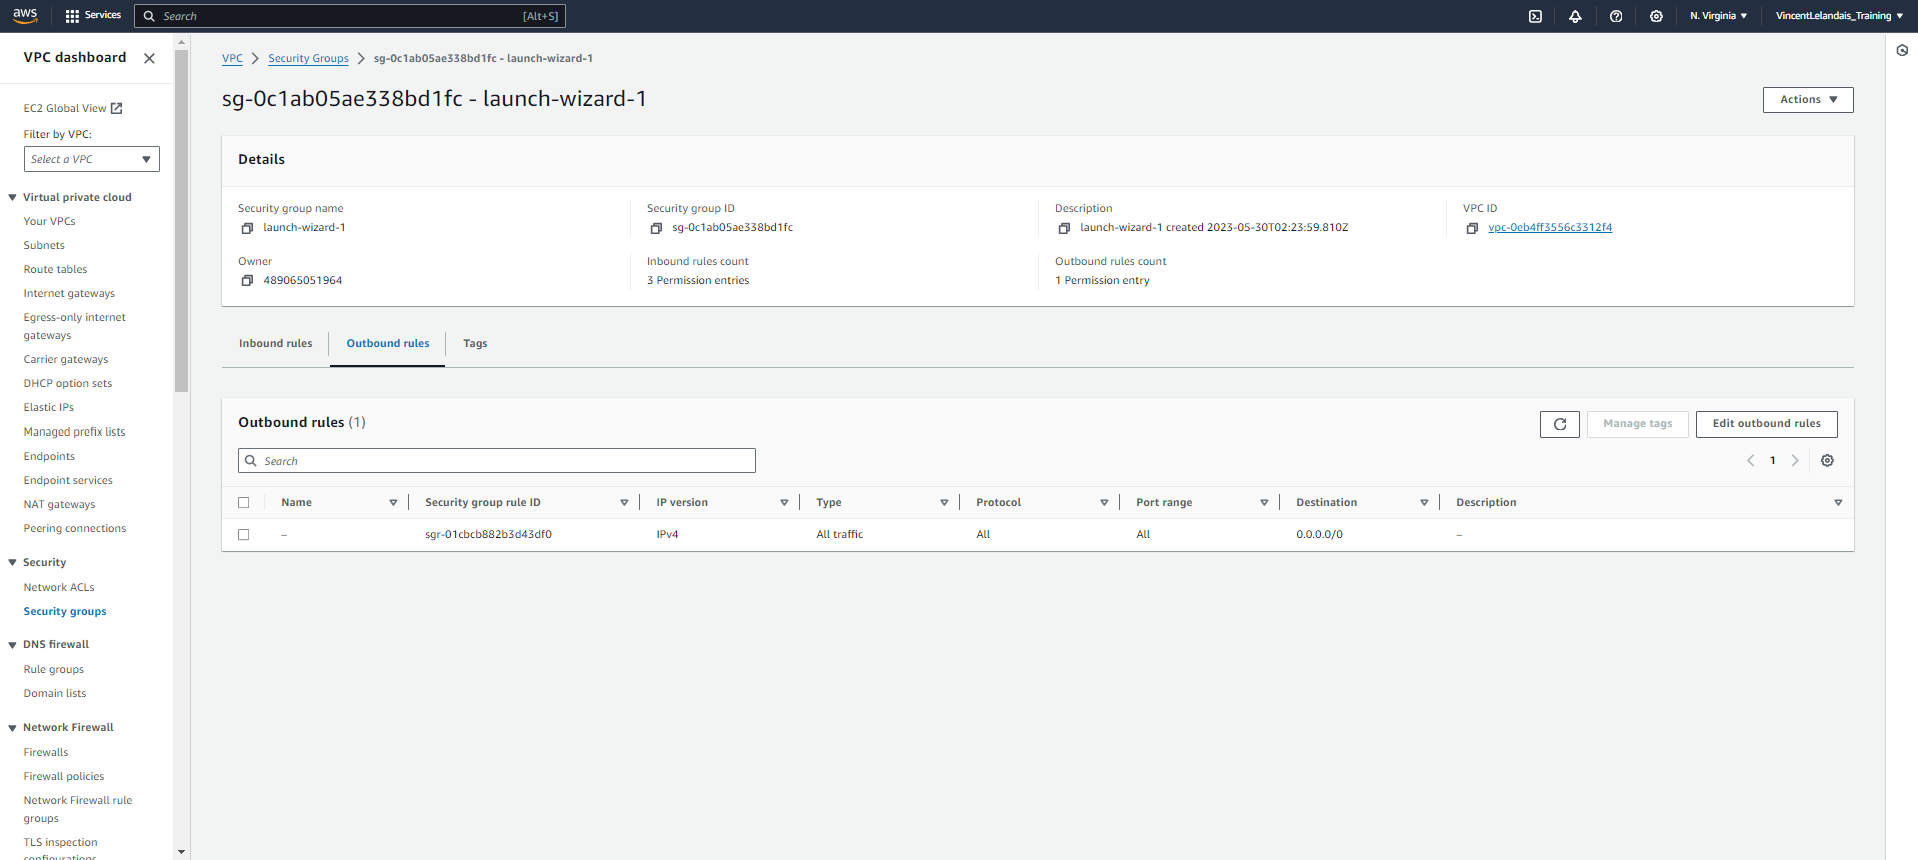Toggle the select-all rules checkbox

point(243,503)
